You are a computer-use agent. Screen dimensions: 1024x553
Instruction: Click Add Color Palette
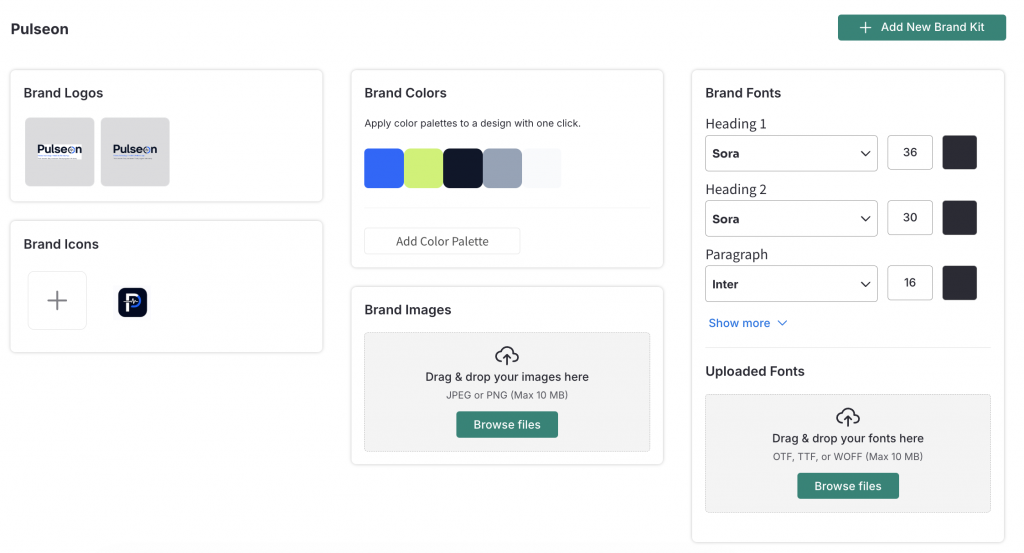coord(442,241)
